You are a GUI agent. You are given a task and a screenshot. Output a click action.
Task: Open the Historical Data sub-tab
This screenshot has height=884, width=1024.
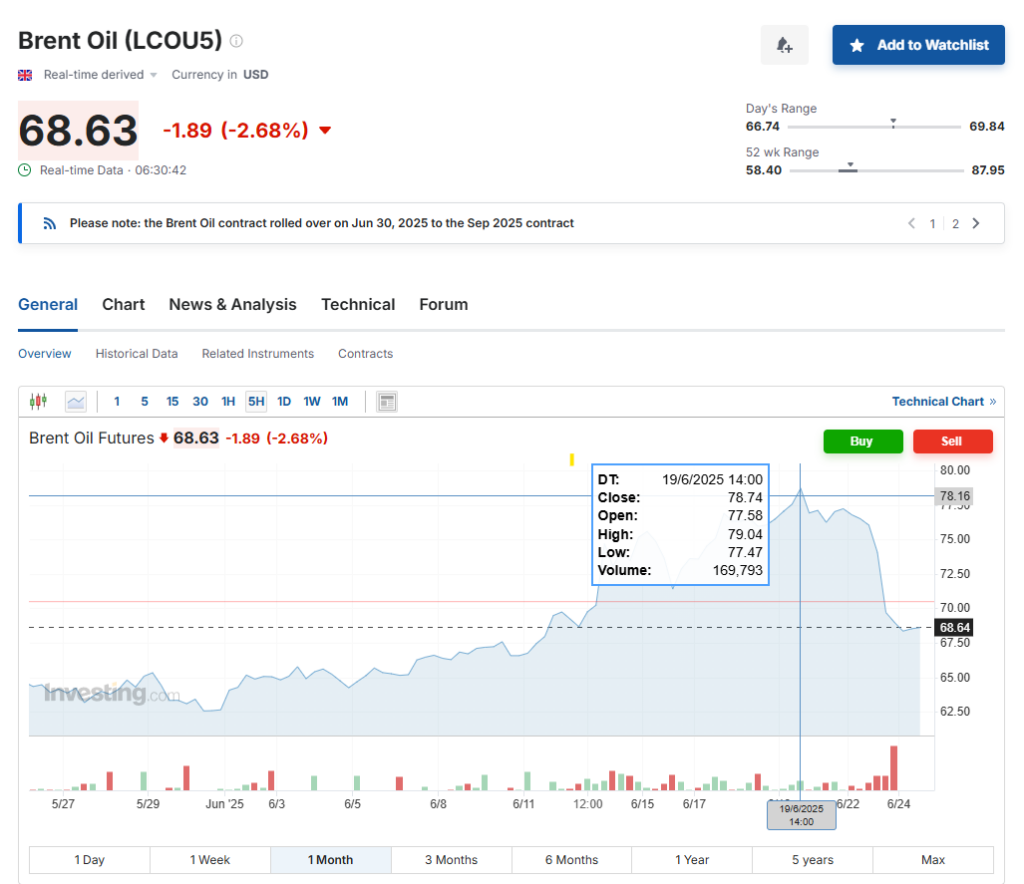136,353
